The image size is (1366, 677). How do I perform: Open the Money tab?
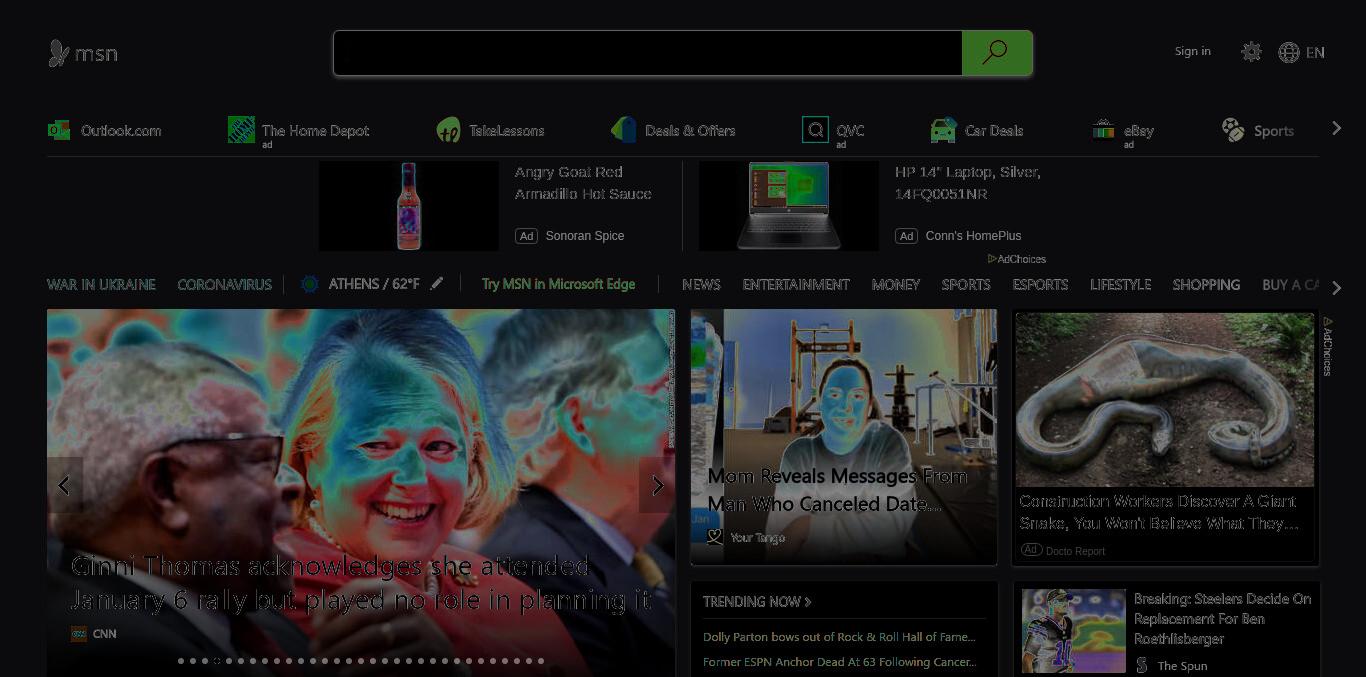(x=895, y=284)
